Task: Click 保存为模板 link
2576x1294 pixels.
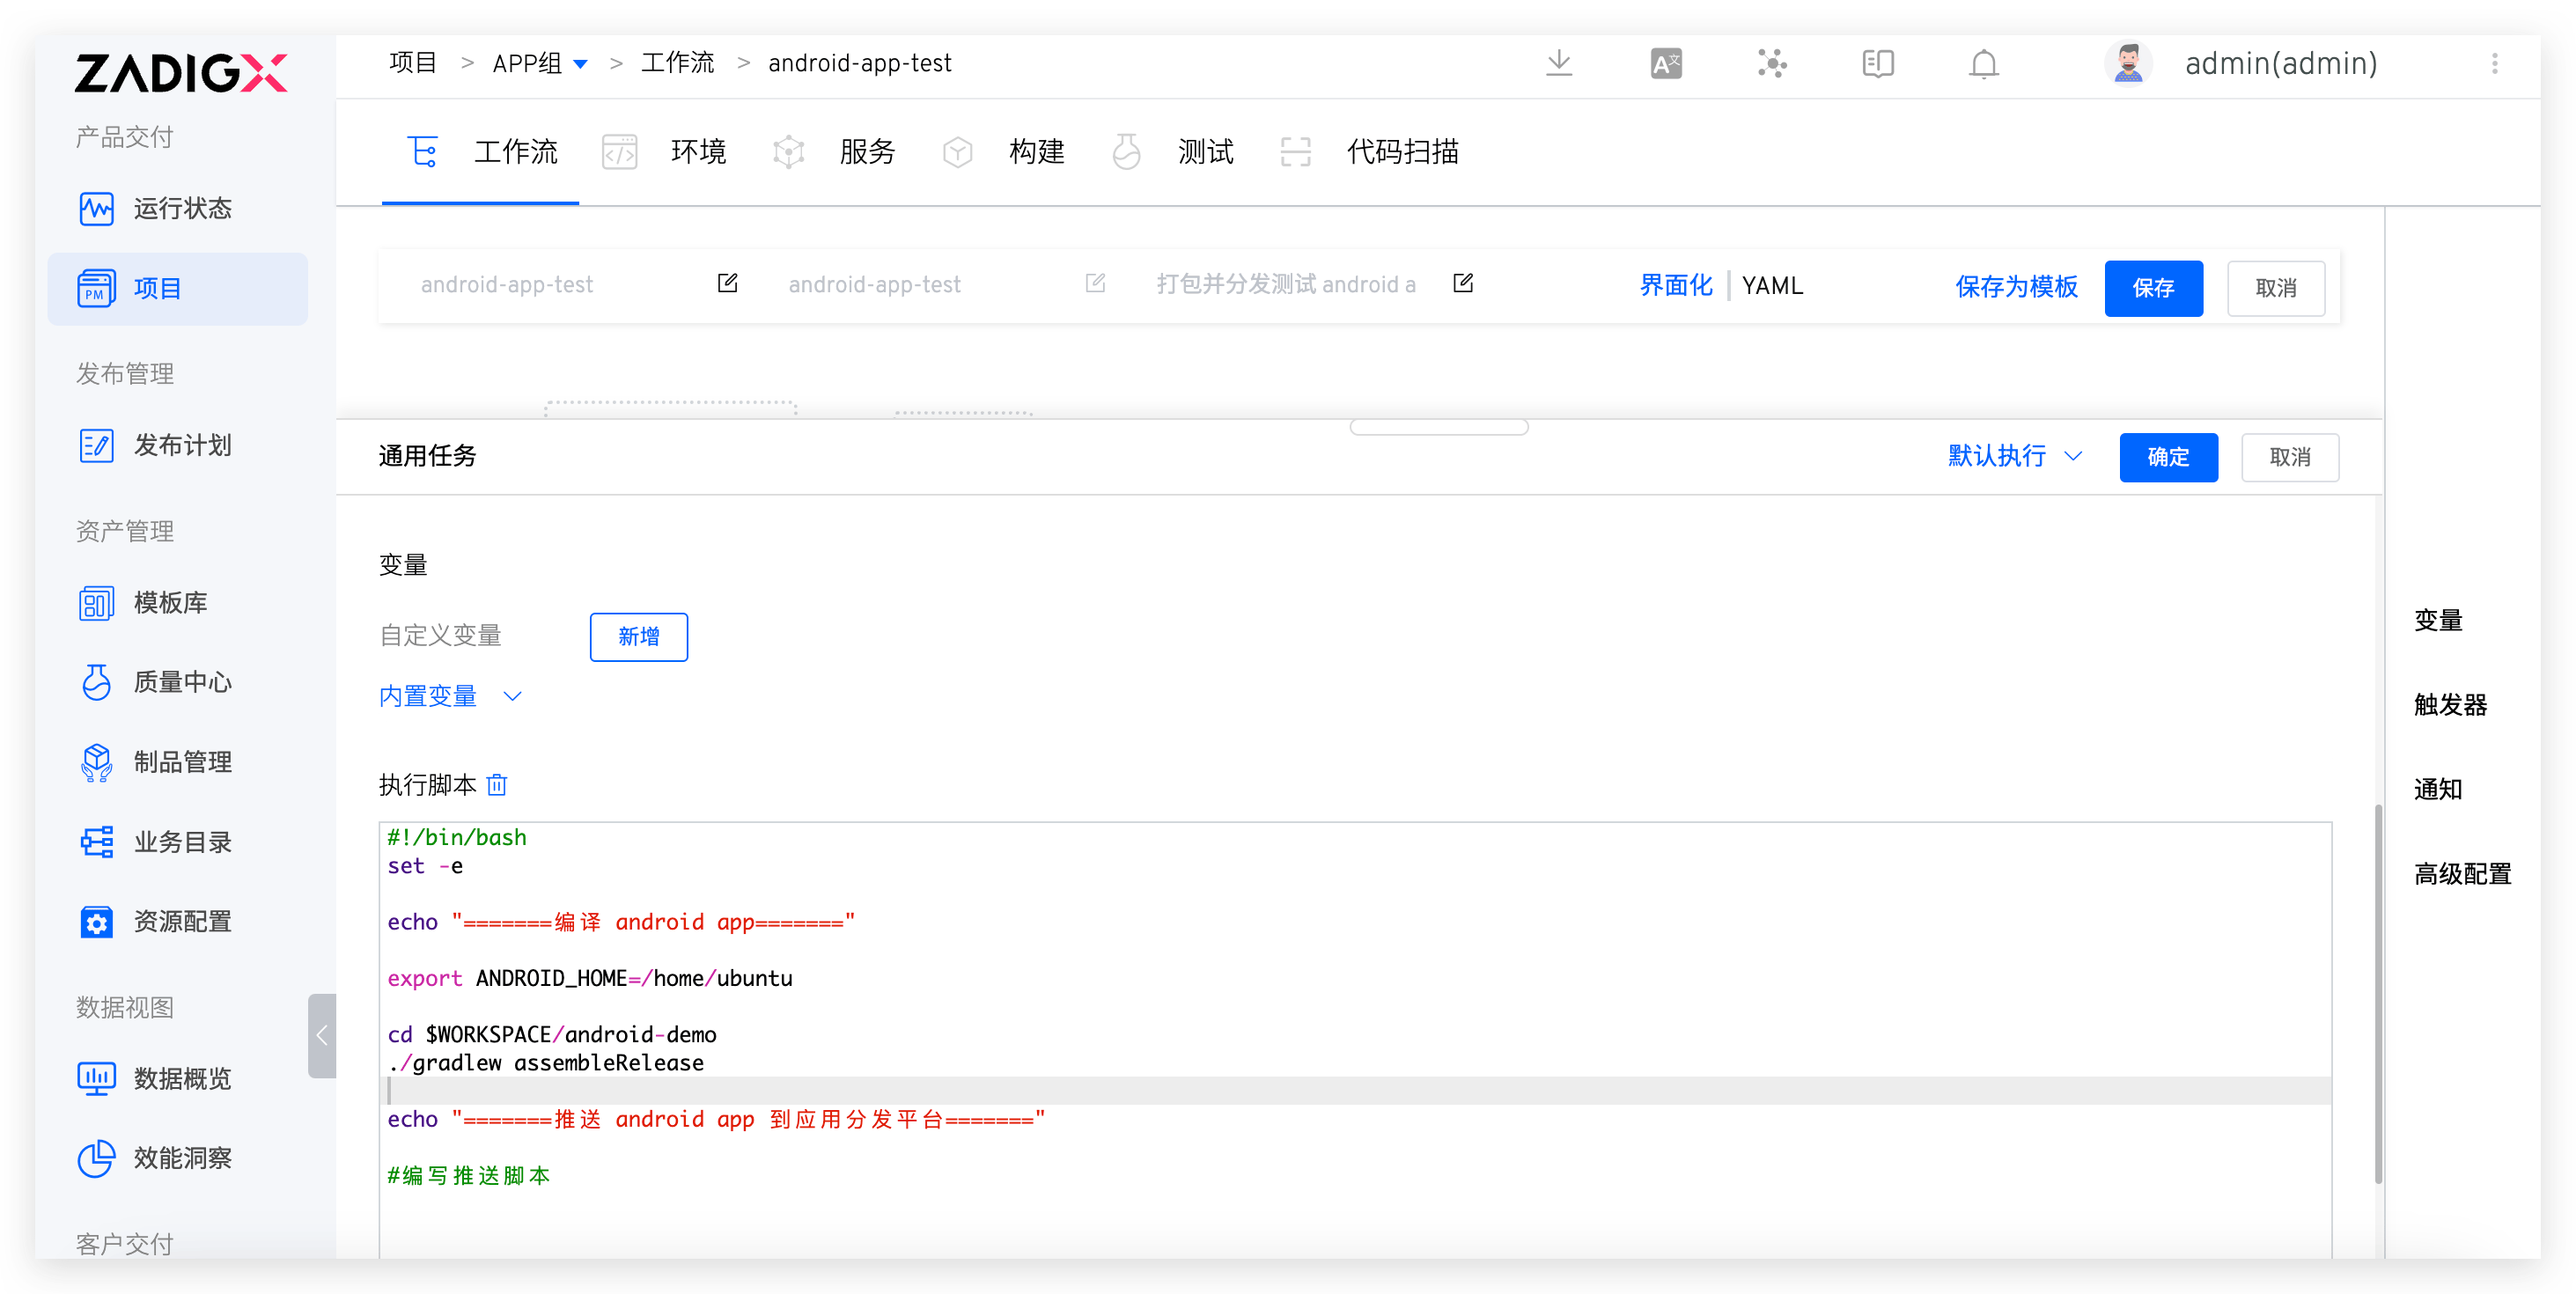Action: click(2016, 288)
